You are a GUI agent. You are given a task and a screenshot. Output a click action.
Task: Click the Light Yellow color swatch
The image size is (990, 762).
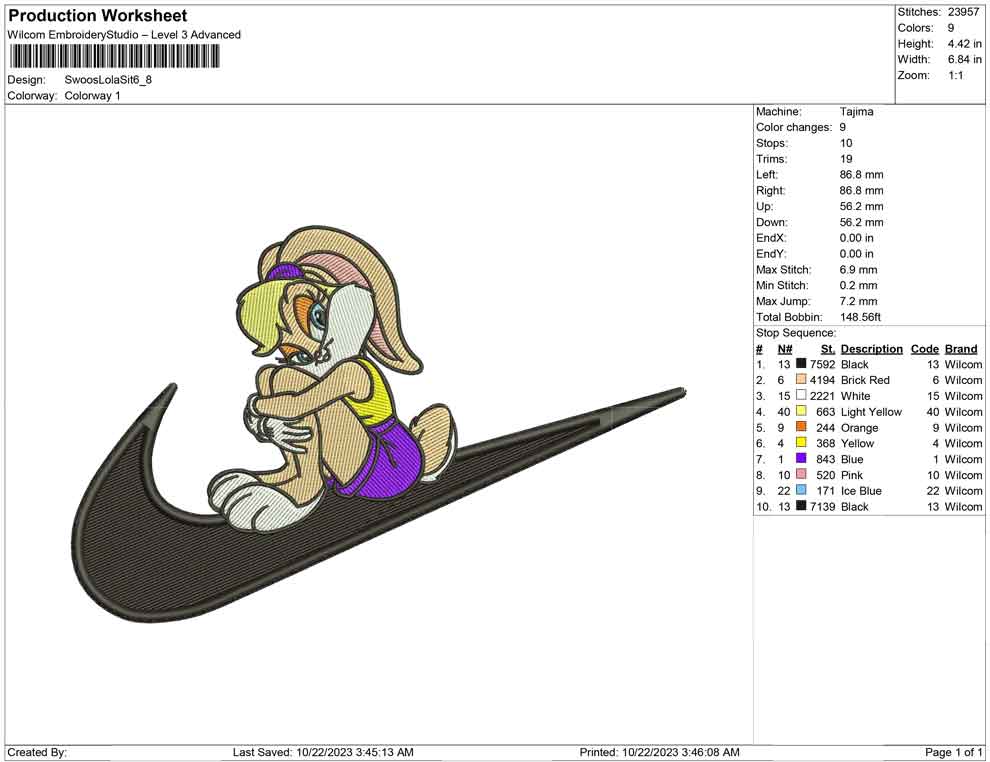[801, 411]
